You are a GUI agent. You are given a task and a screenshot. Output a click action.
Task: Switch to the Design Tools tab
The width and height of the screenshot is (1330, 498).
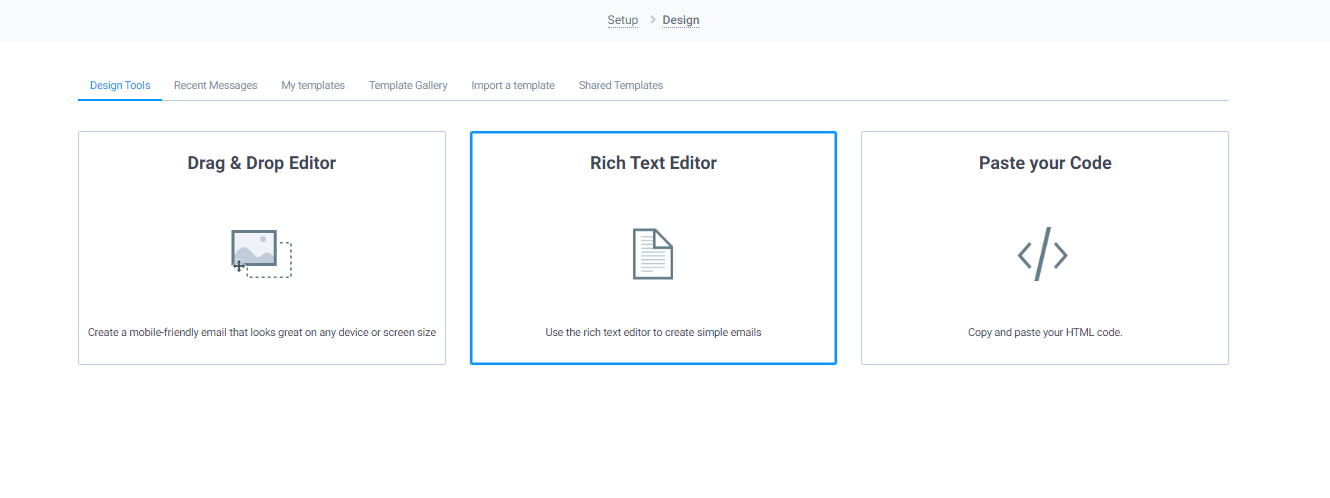click(x=120, y=86)
